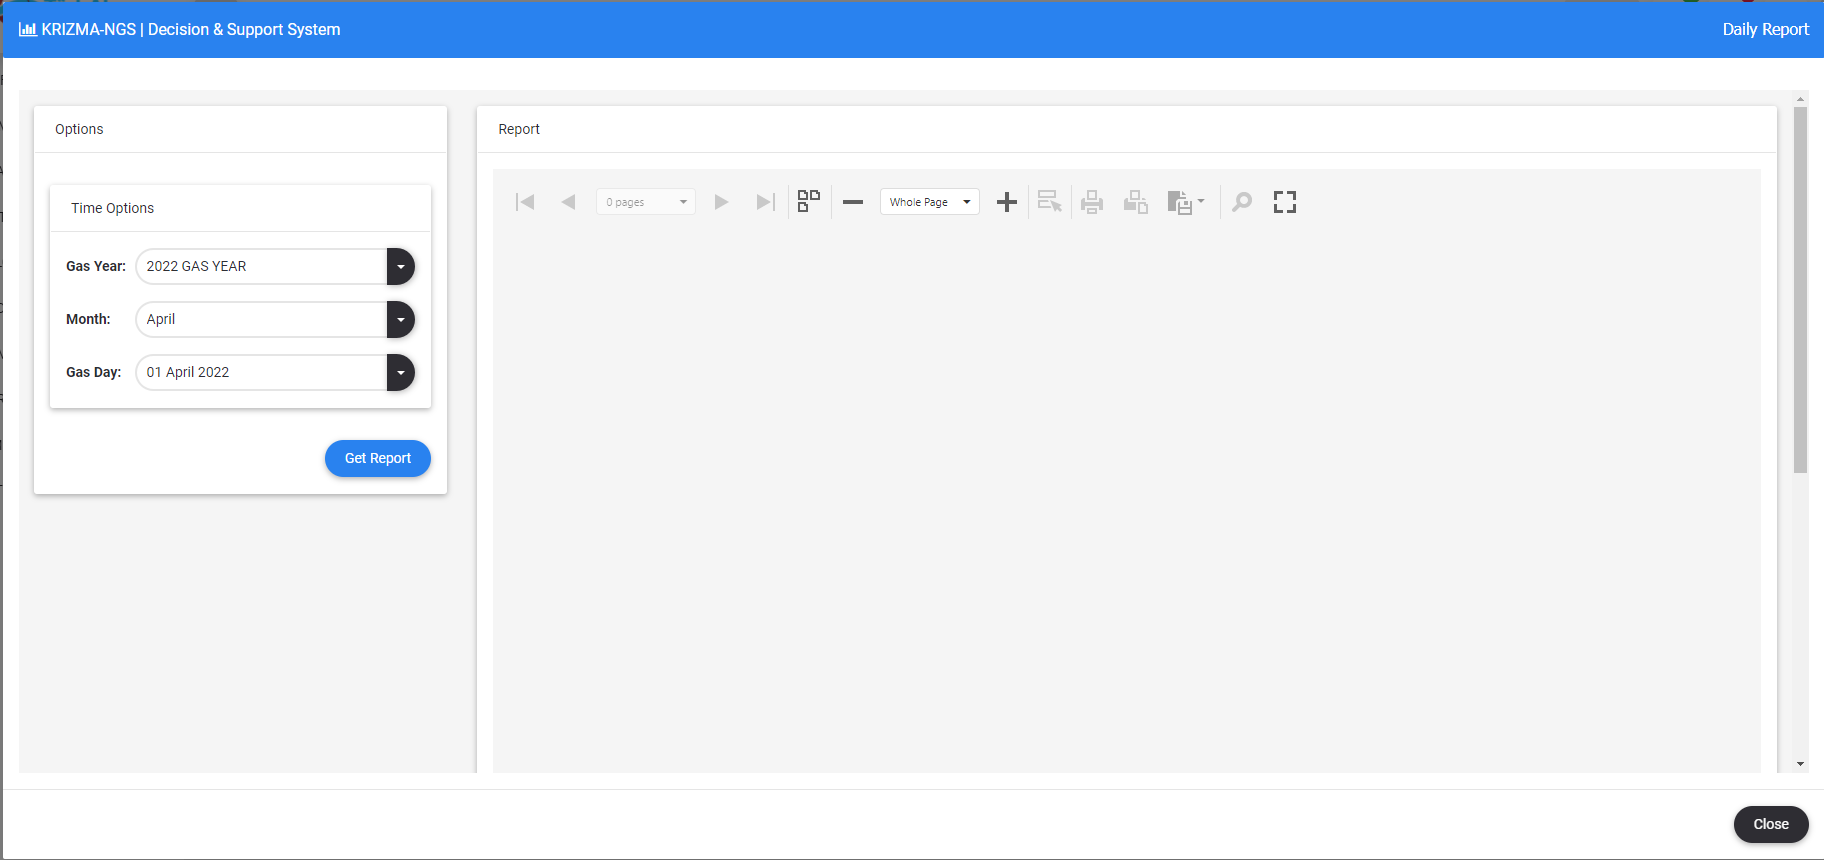The height and width of the screenshot is (860, 1824).
Task: Go to next report page
Action: click(x=721, y=202)
